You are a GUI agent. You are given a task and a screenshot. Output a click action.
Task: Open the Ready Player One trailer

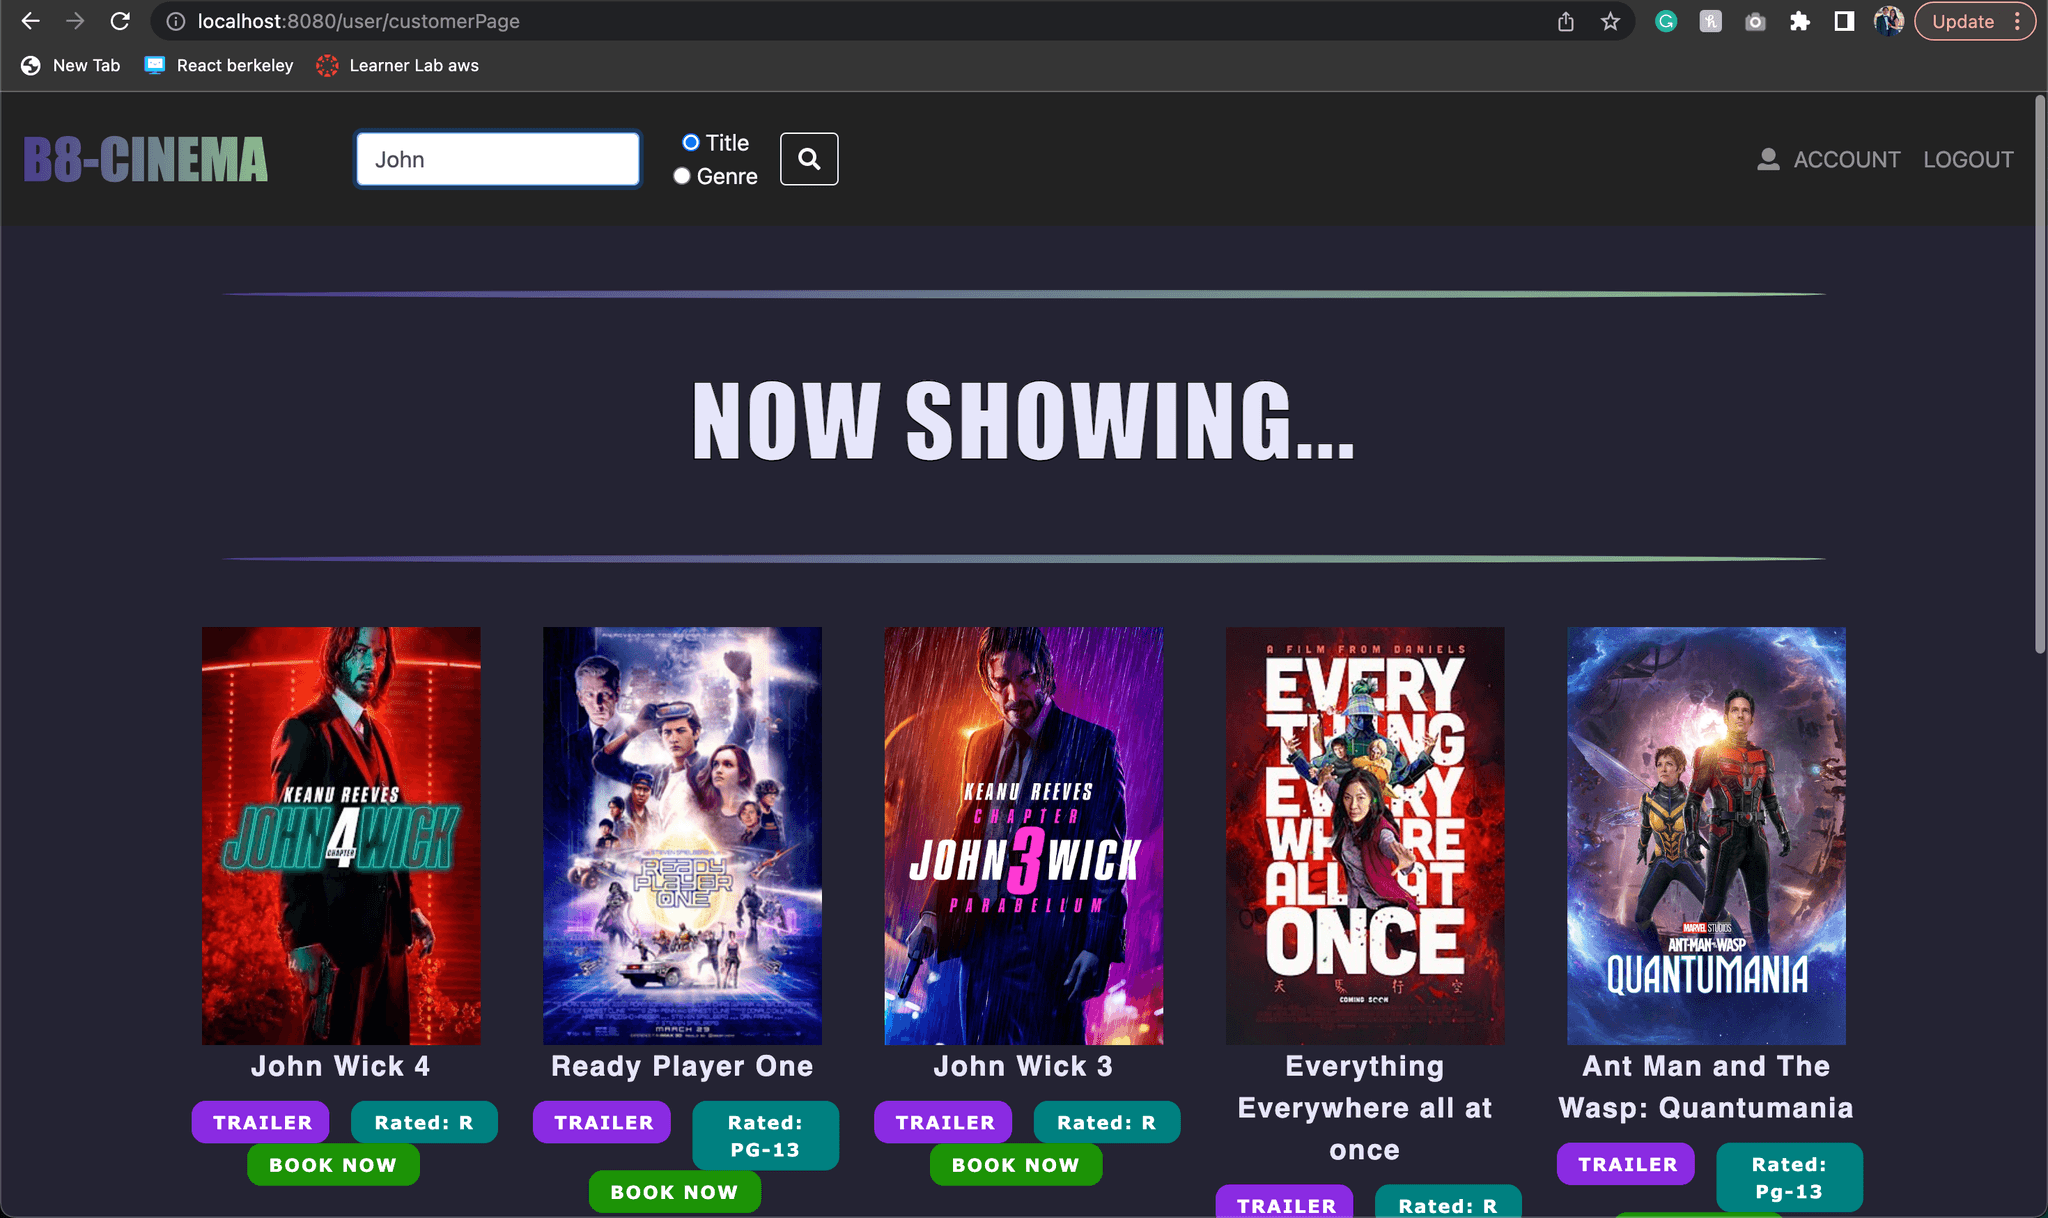(603, 1122)
